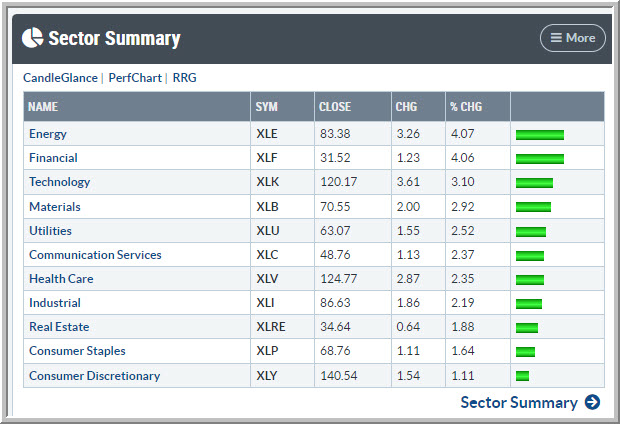This screenshot has width=620, height=424.
Task: Sort table by CLOSE column header
Action: coord(335,106)
